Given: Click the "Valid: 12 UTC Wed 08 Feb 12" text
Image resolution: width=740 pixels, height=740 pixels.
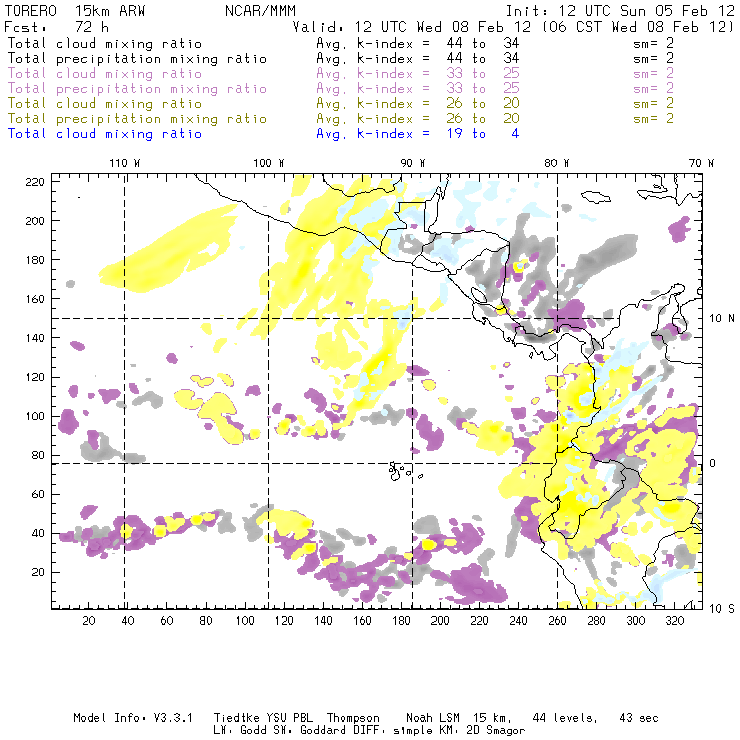Looking at the screenshot, I should tap(412, 27).
